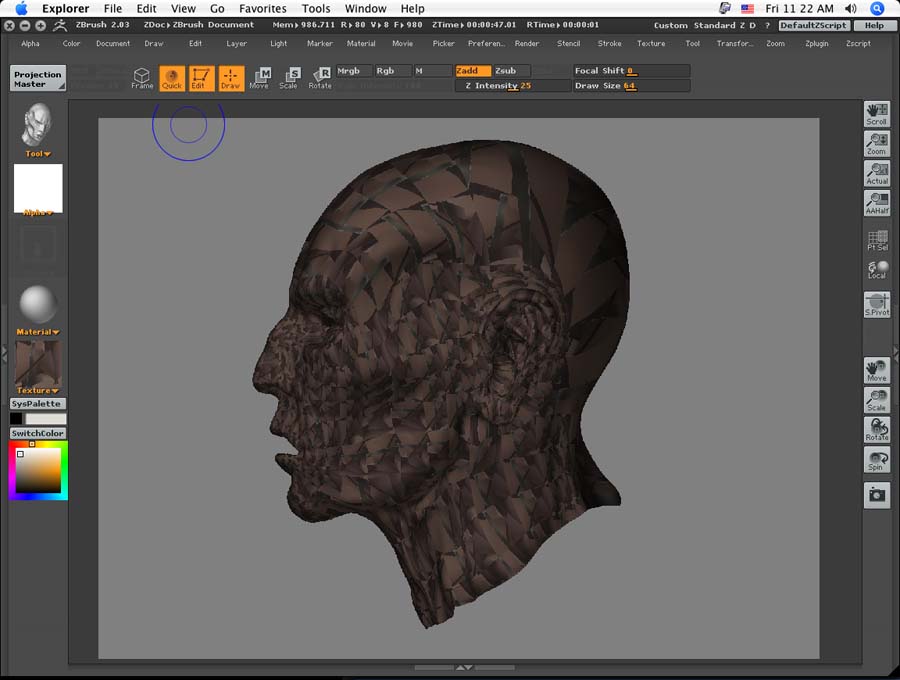
Task: Enable the M material channel
Action: 432,71
